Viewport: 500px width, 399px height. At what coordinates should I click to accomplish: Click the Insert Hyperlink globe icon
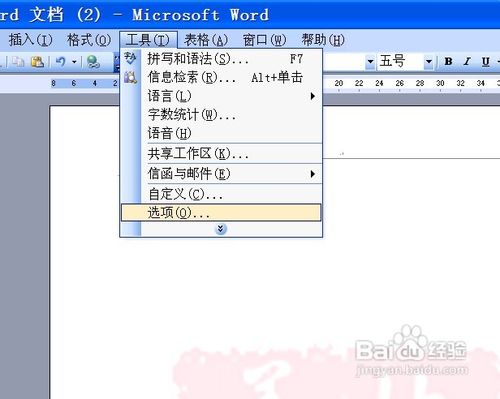click(x=93, y=62)
